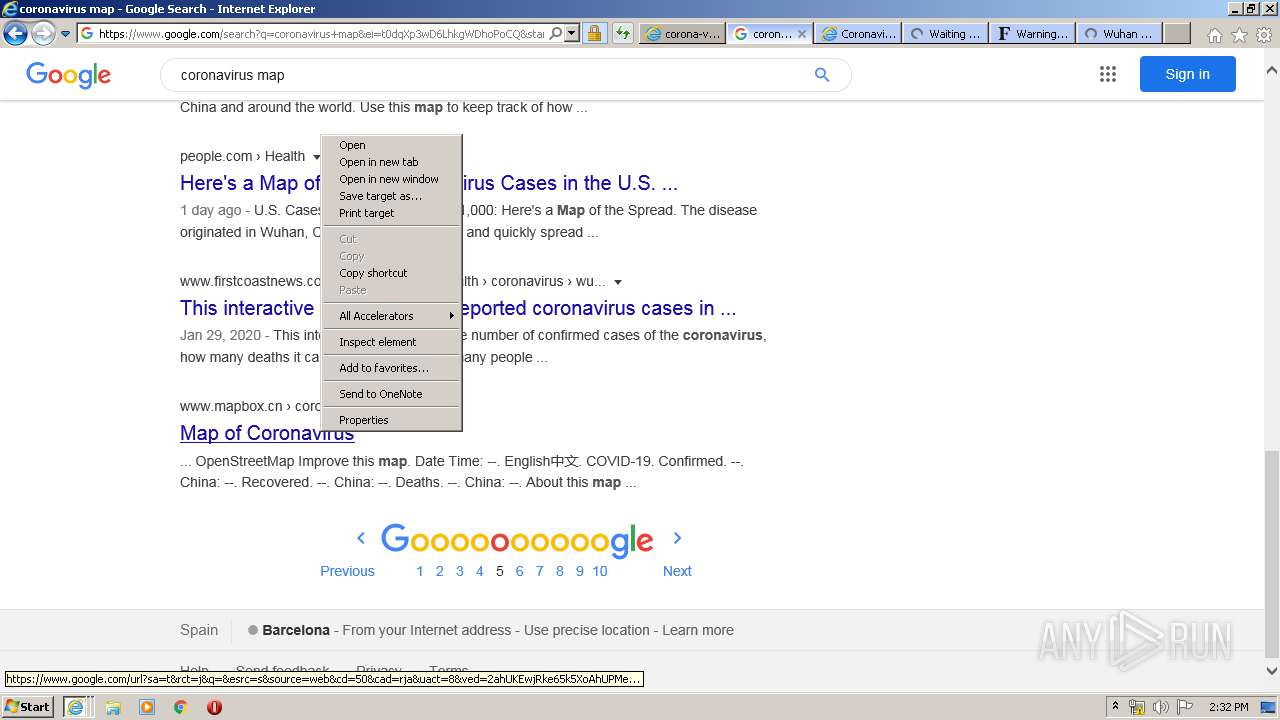Viewport: 1280px width, 720px height.
Task: Click the previous page chevron arrow
Action: (361, 538)
